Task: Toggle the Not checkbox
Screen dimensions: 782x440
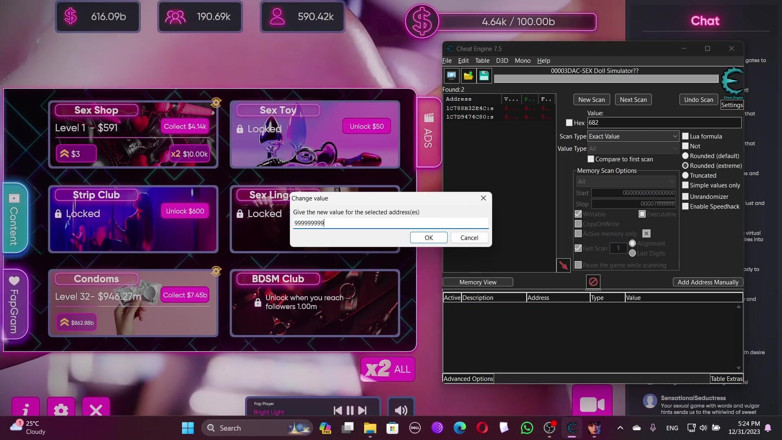Action: click(x=685, y=146)
